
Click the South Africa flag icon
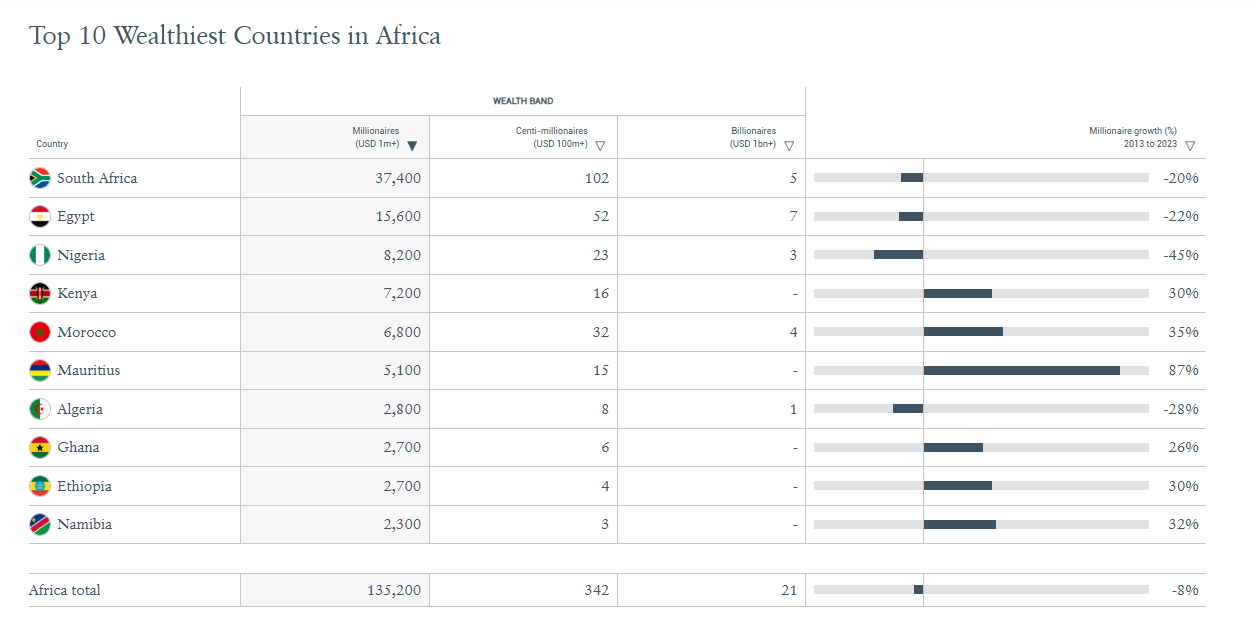40,178
